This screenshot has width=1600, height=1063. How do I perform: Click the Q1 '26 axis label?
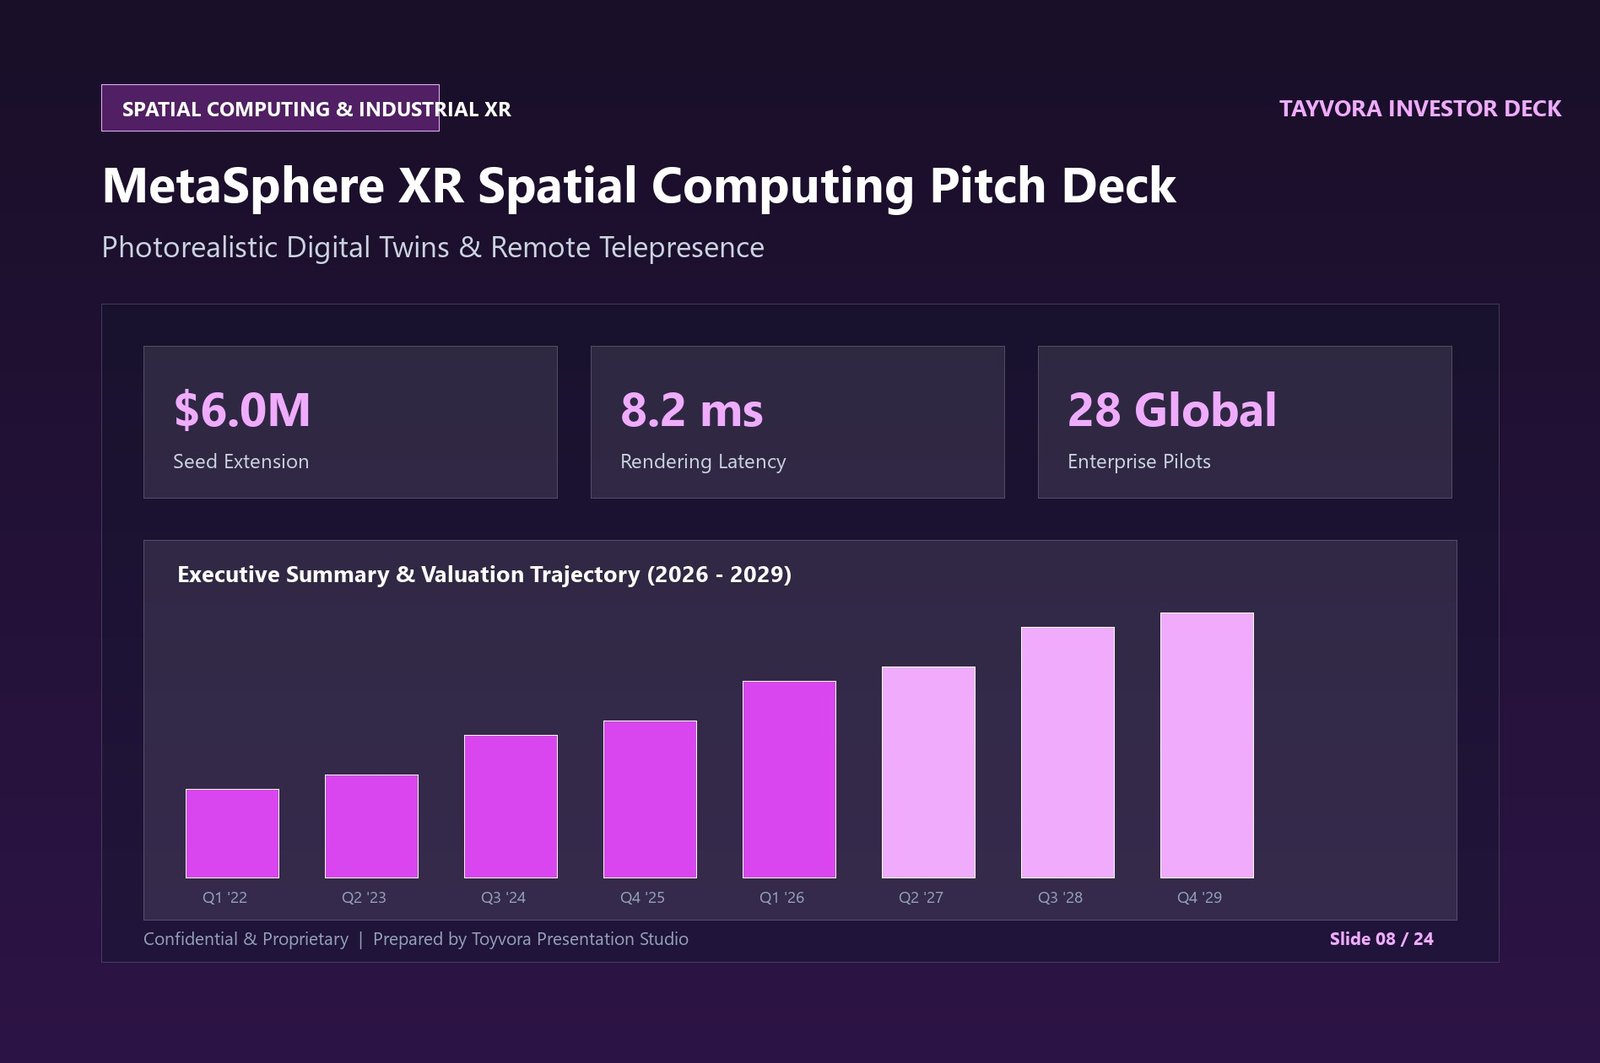coord(782,898)
